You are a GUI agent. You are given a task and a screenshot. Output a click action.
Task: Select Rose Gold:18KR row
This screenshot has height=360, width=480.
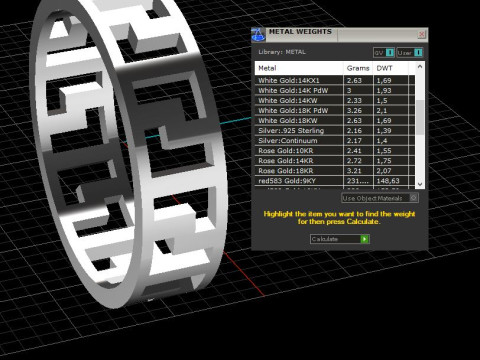coord(335,171)
